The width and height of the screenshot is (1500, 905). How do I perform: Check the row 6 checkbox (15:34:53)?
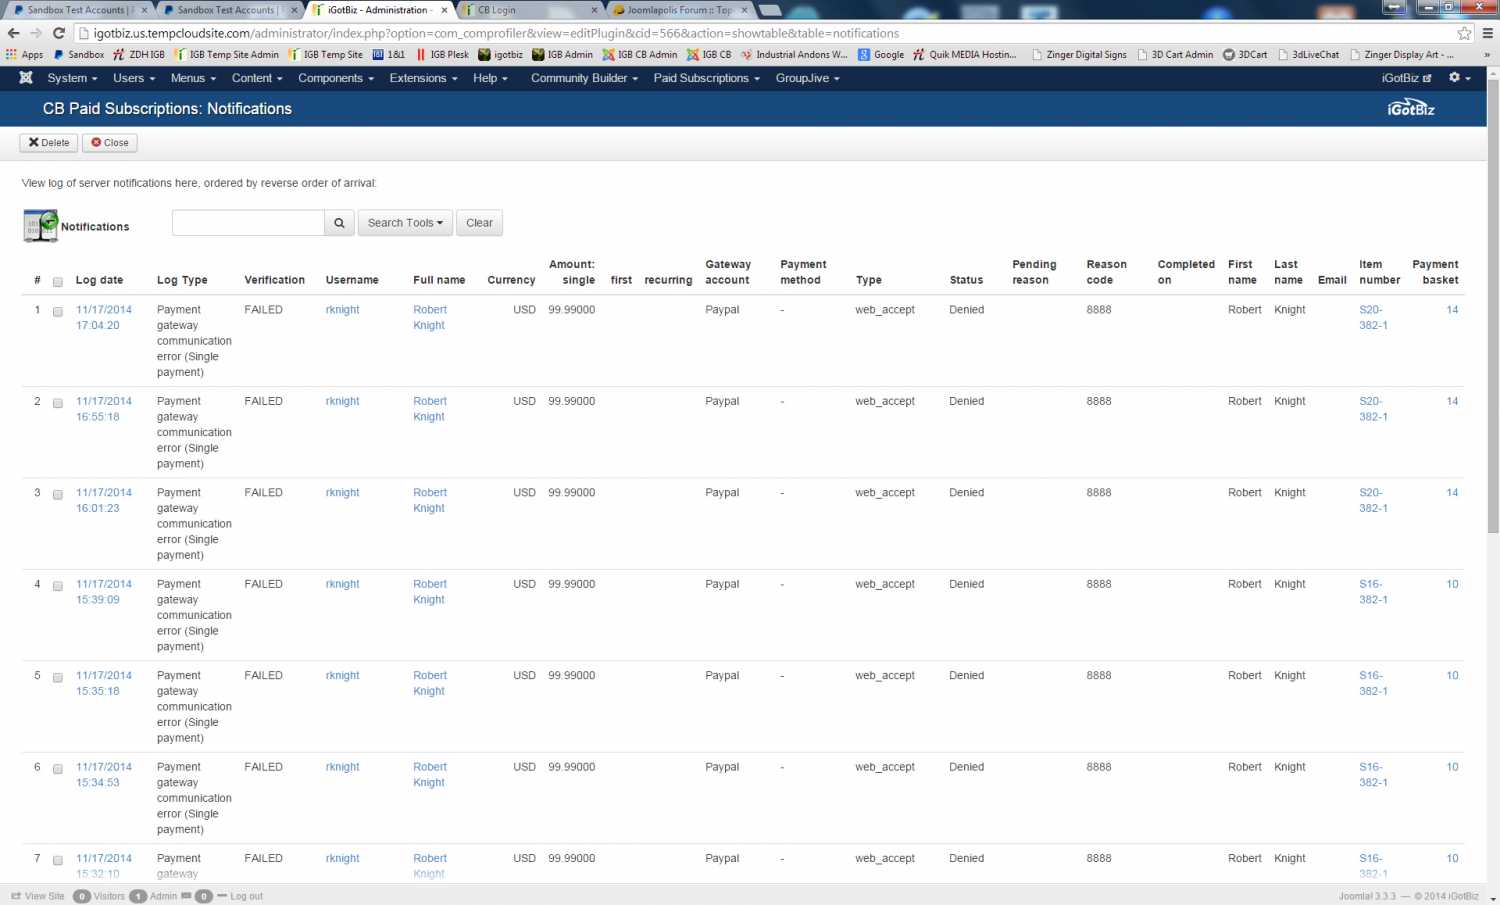[58, 769]
